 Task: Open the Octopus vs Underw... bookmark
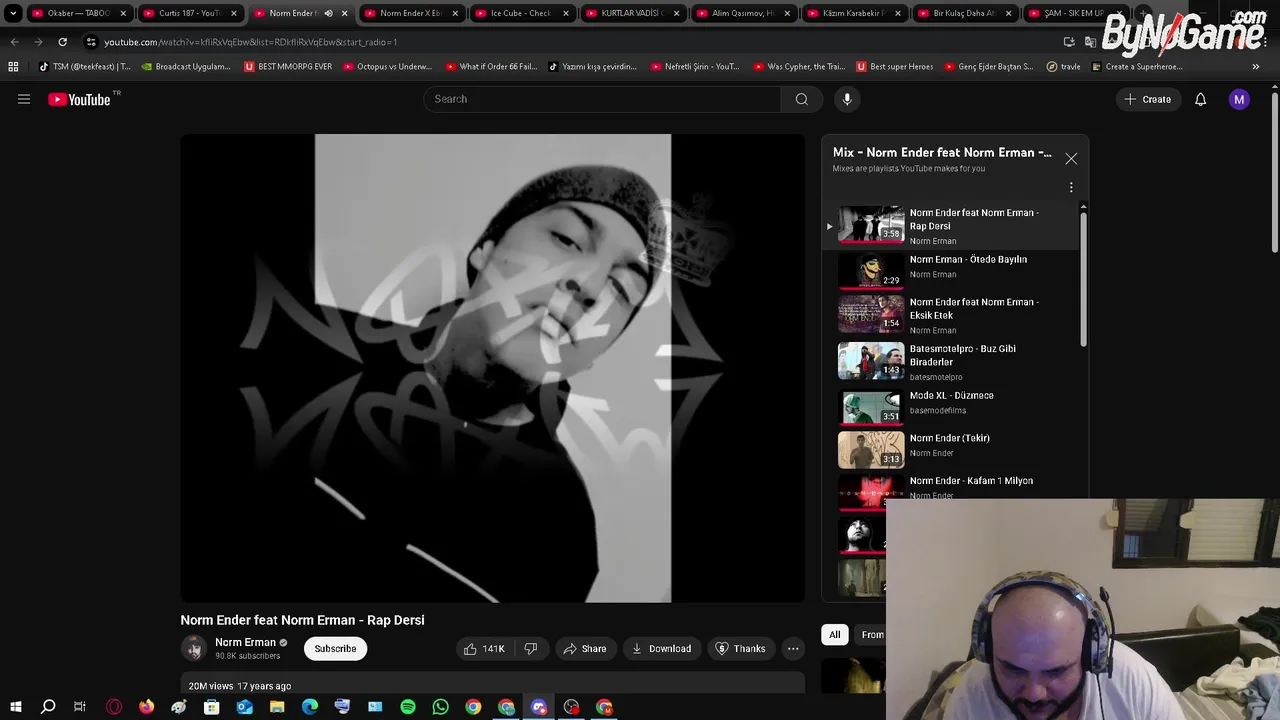coord(387,67)
